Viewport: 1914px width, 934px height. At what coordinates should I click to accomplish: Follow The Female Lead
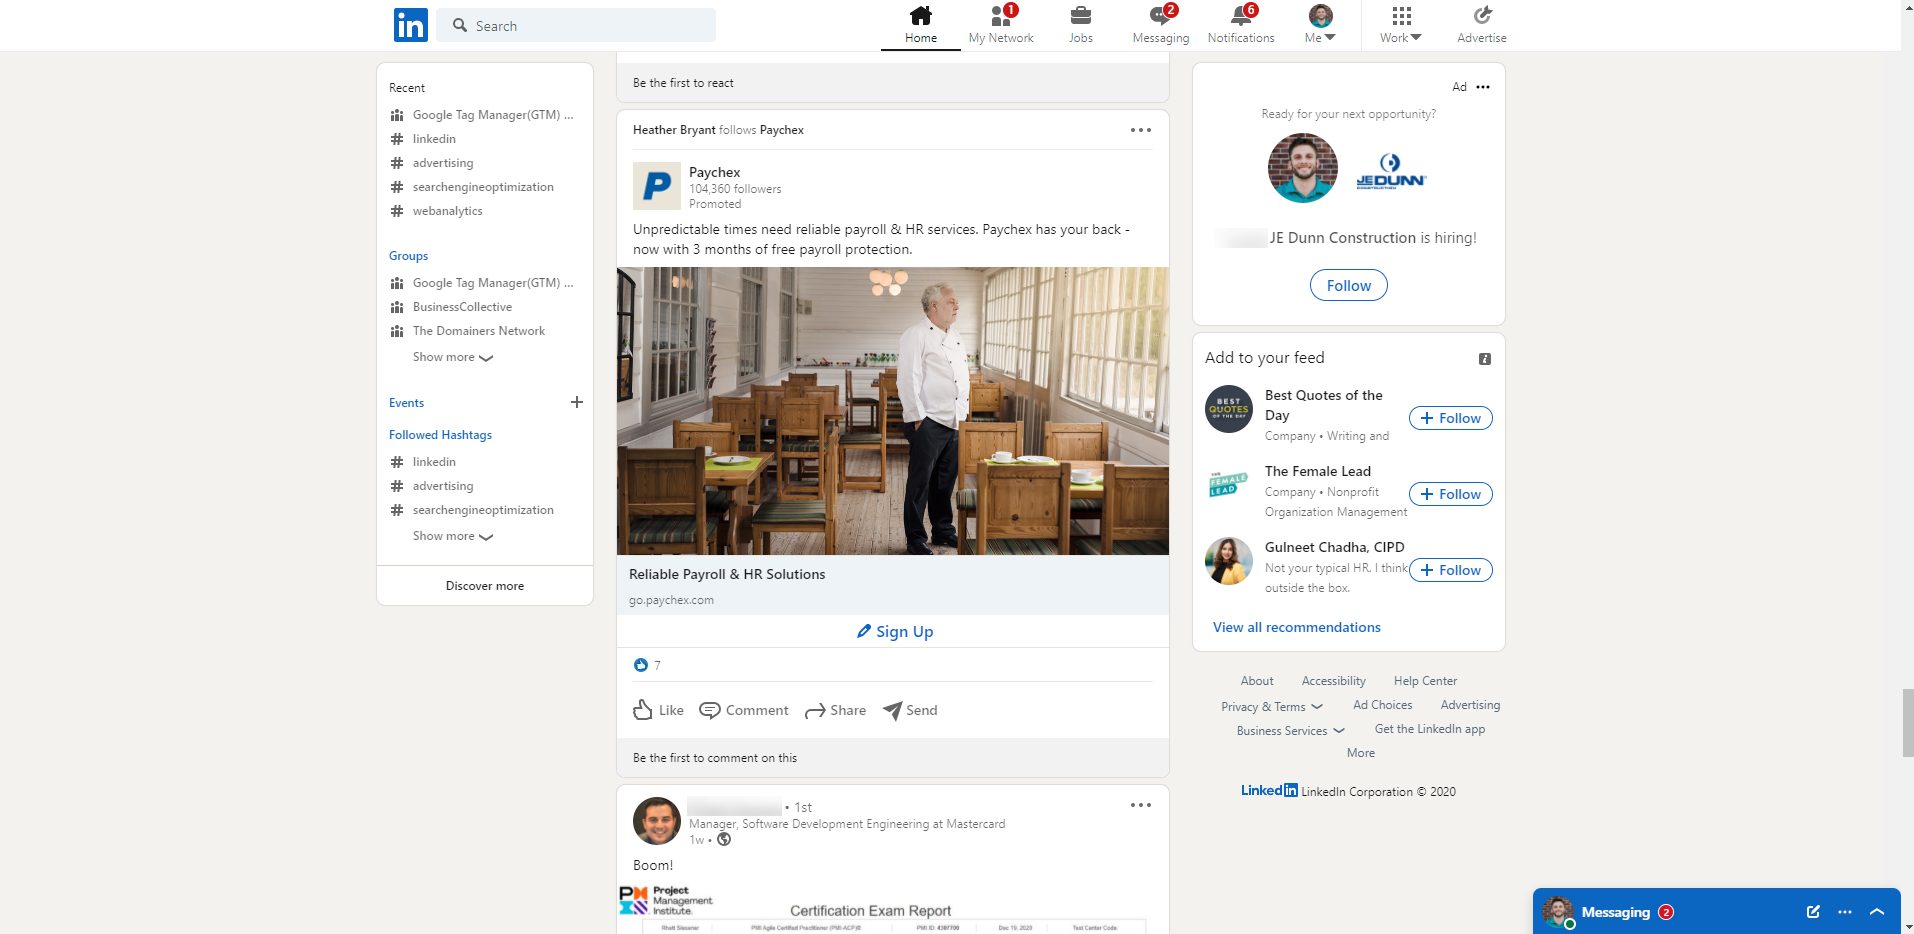[x=1450, y=494]
